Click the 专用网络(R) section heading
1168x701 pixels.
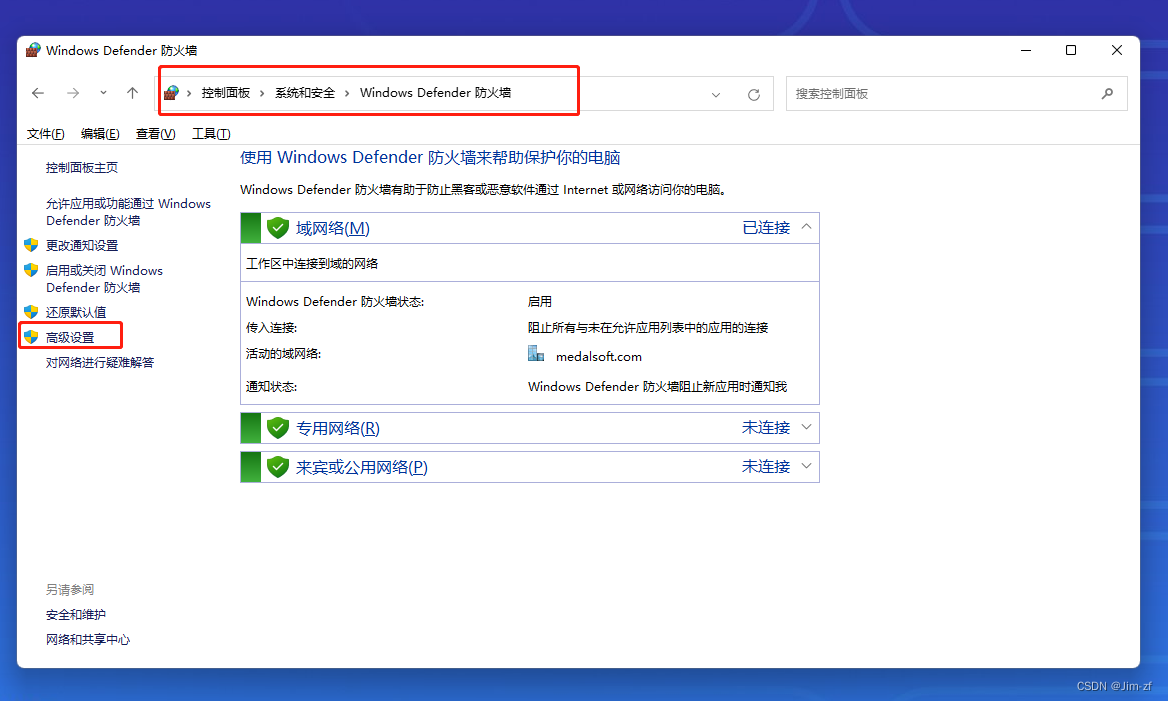click(x=337, y=428)
